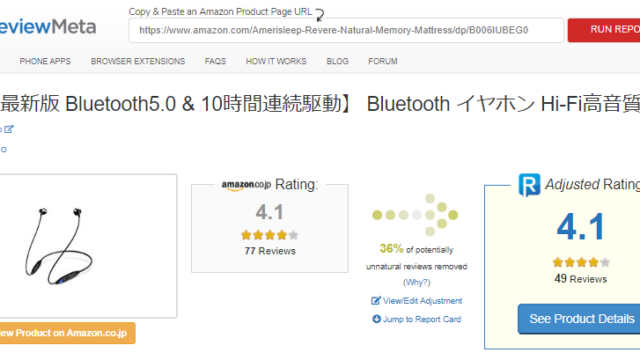Click the down-arrow icon beside Jump to Report Card

pos(376,319)
